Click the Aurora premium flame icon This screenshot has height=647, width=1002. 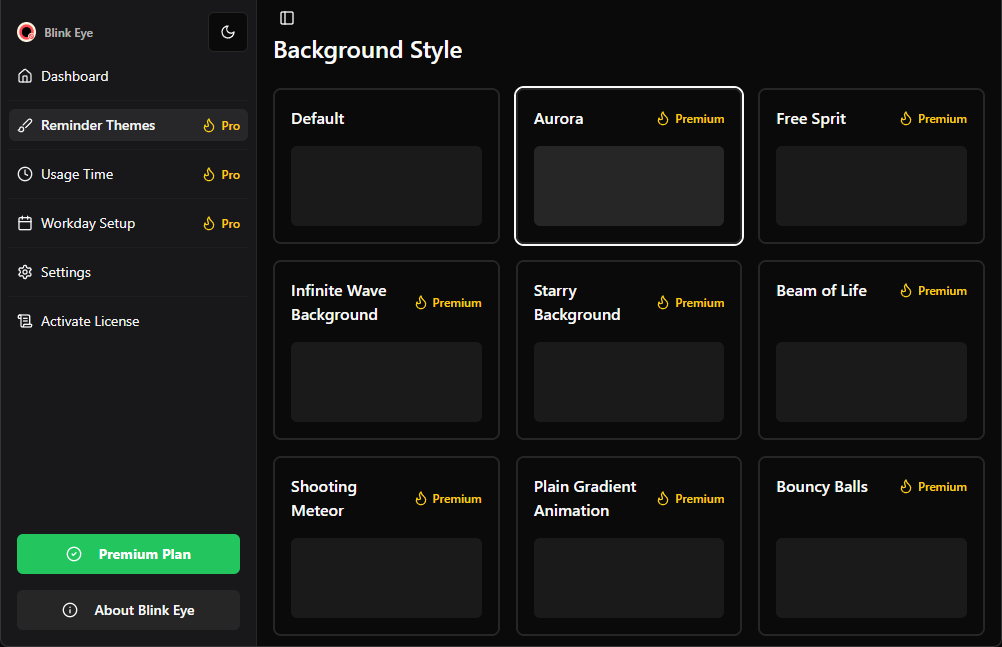pyautogui.click(x=662, y=119)
